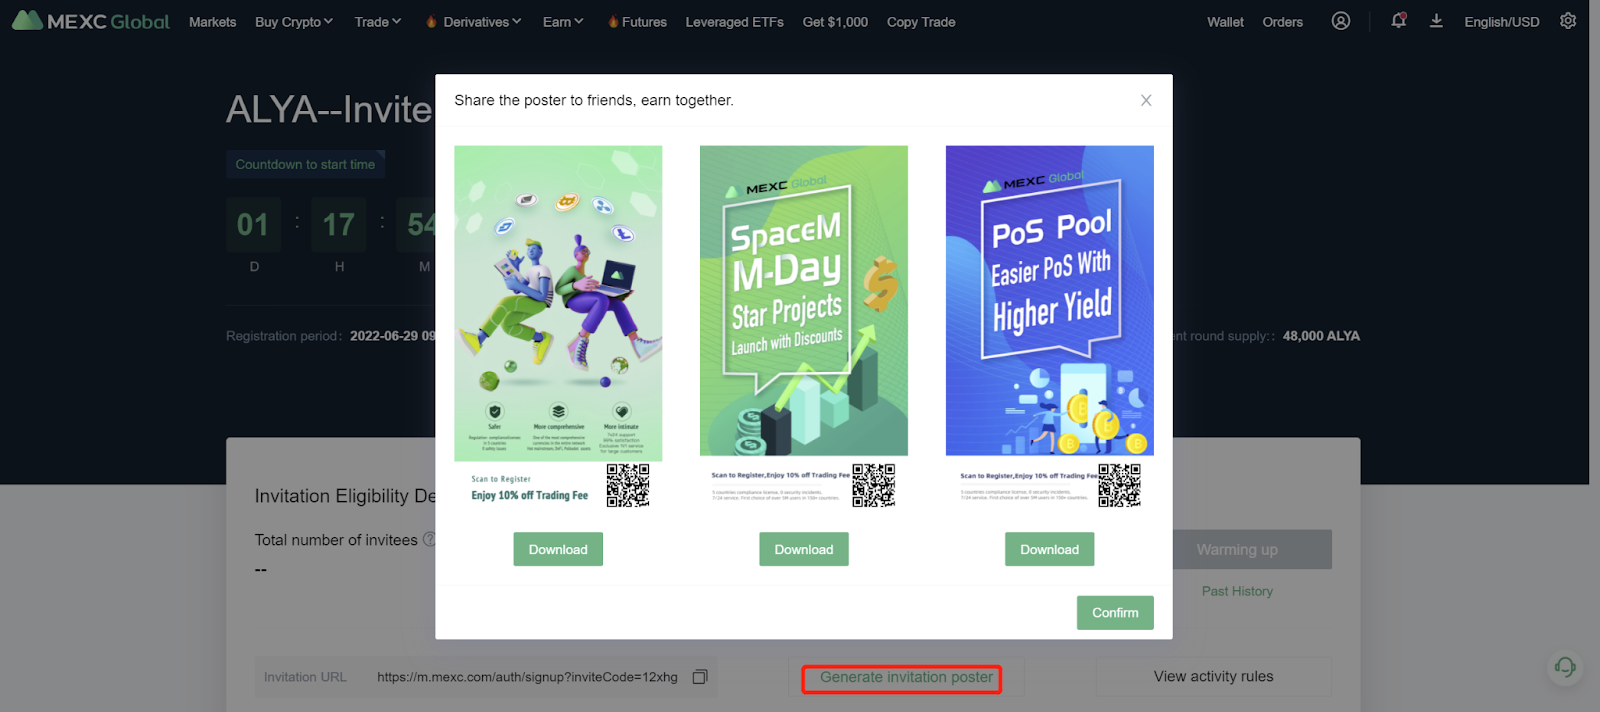Open the Futures menu item
The width and height of the screenshot is (1600, 712).
tap(637, 22)
